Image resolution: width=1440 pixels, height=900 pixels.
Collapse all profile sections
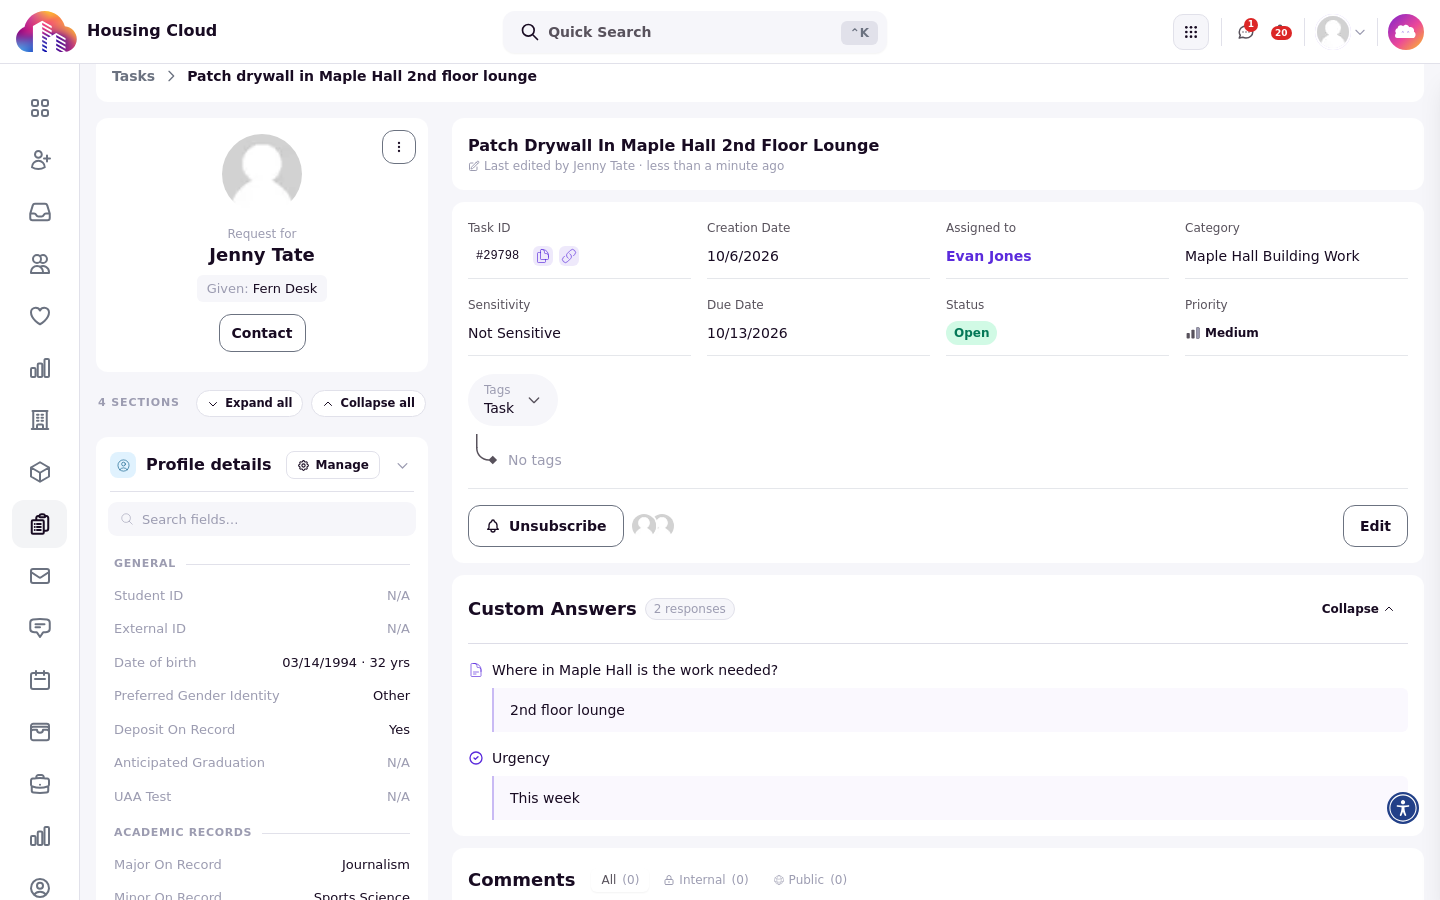[x=369, y=403]
